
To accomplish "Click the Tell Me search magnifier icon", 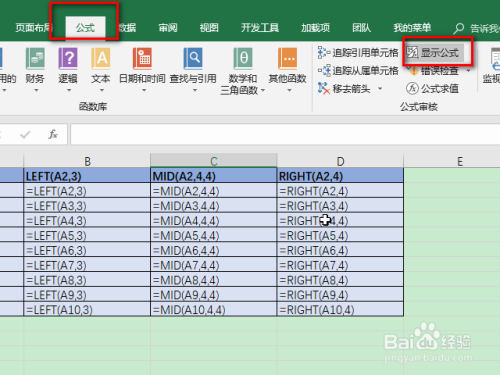I will click(459, 28).
